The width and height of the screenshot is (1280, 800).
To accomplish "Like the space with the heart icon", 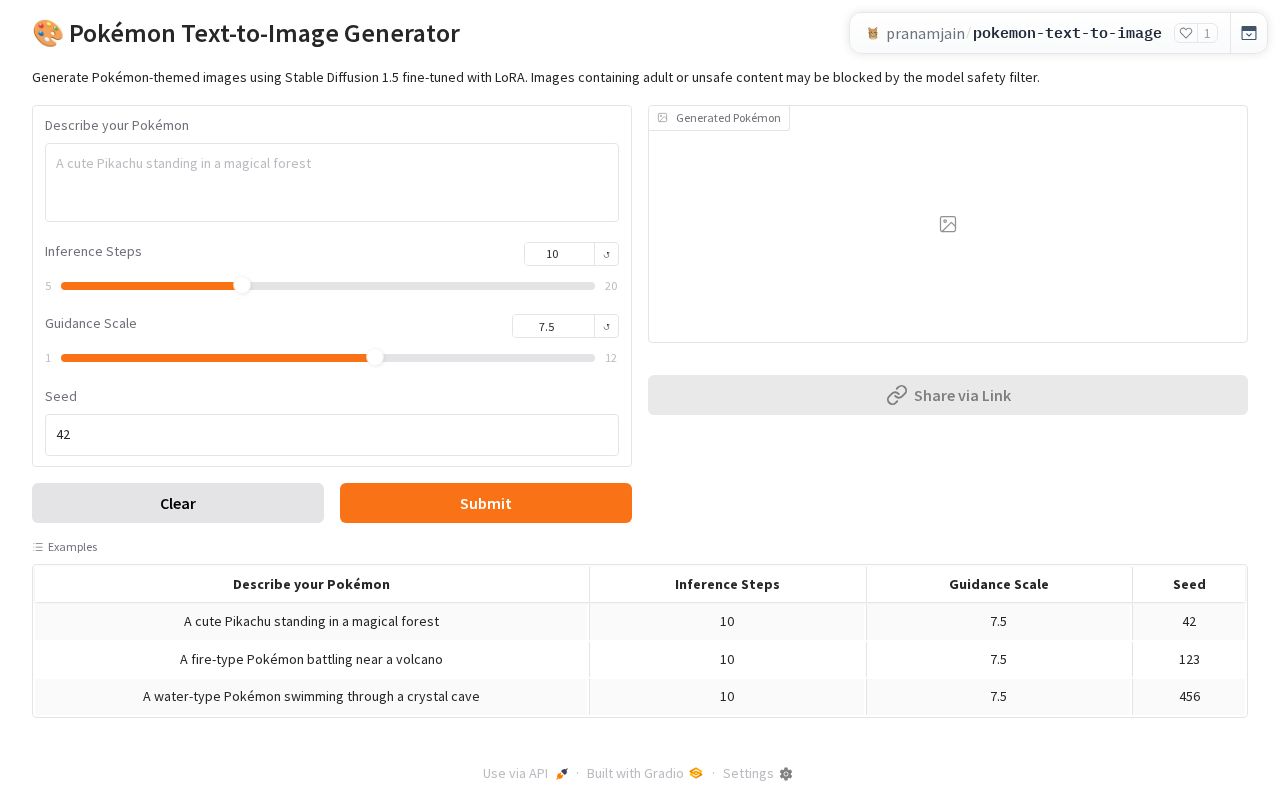I will coord(1186,33).
